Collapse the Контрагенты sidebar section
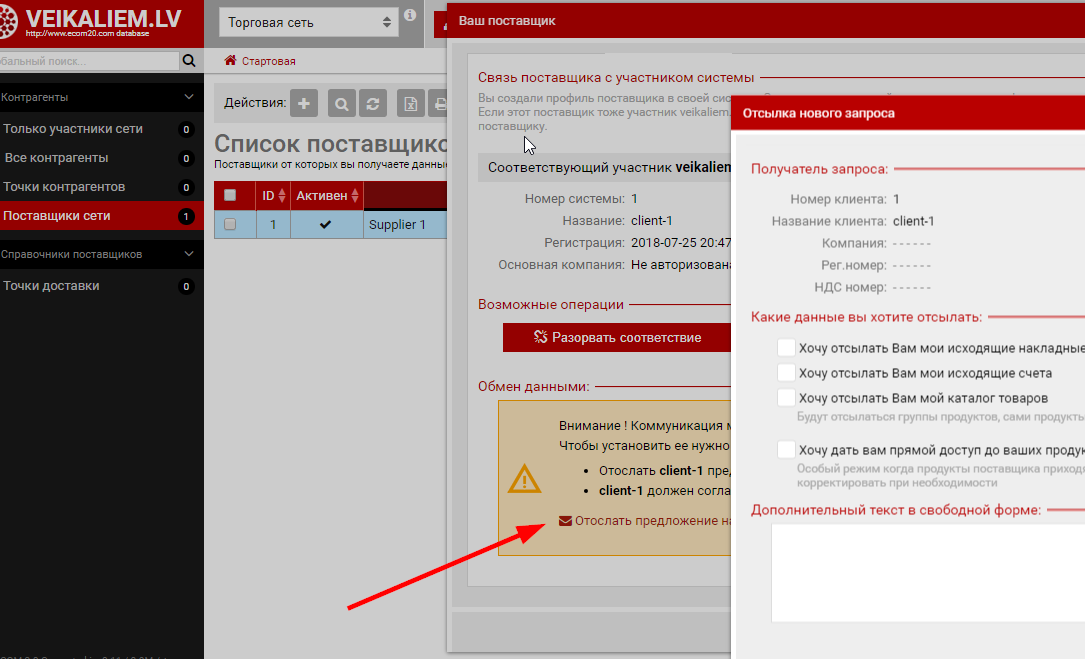The image size is (1085, 659). (x=189, y=97)
